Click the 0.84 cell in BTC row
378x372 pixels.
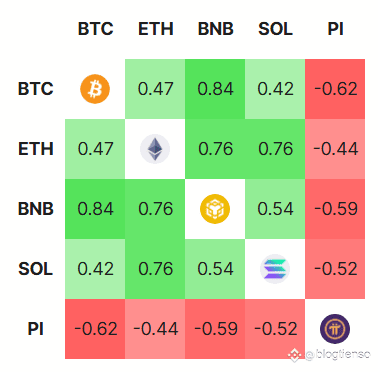click(x=215, y=89)
